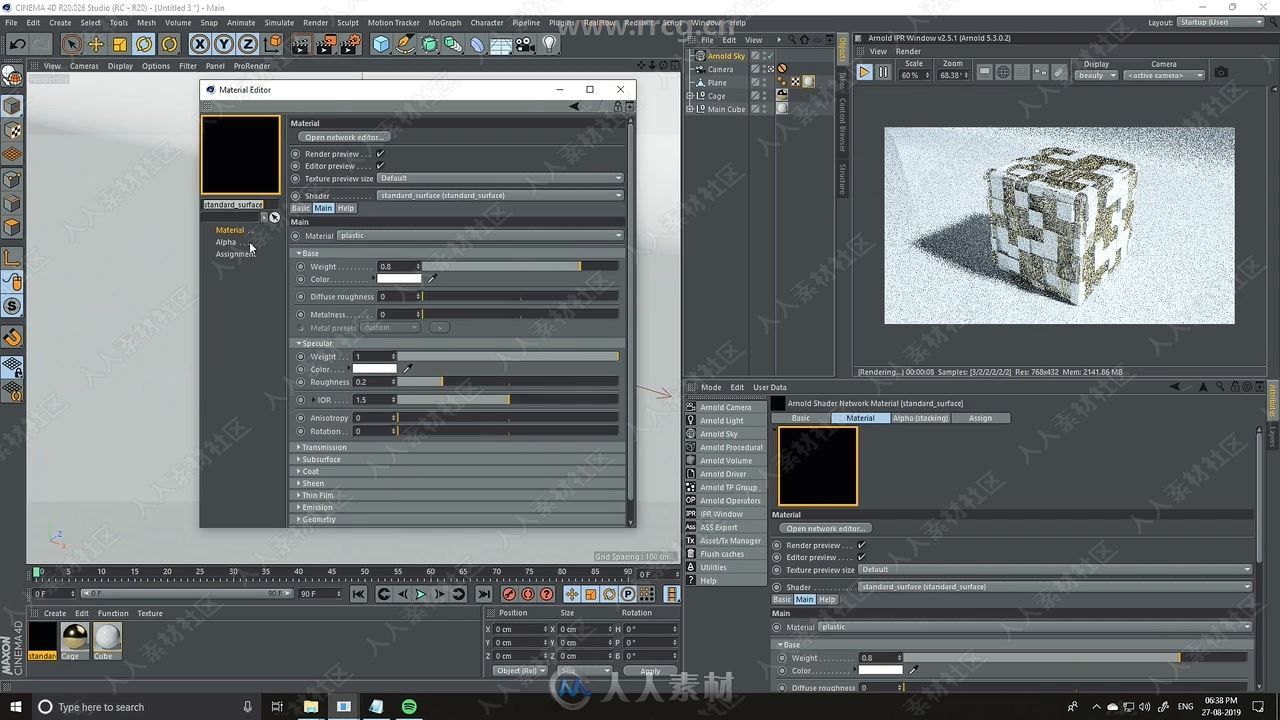Open IPR active camera dropdown
The image size is (1280, 720).
pos(1164,75)
